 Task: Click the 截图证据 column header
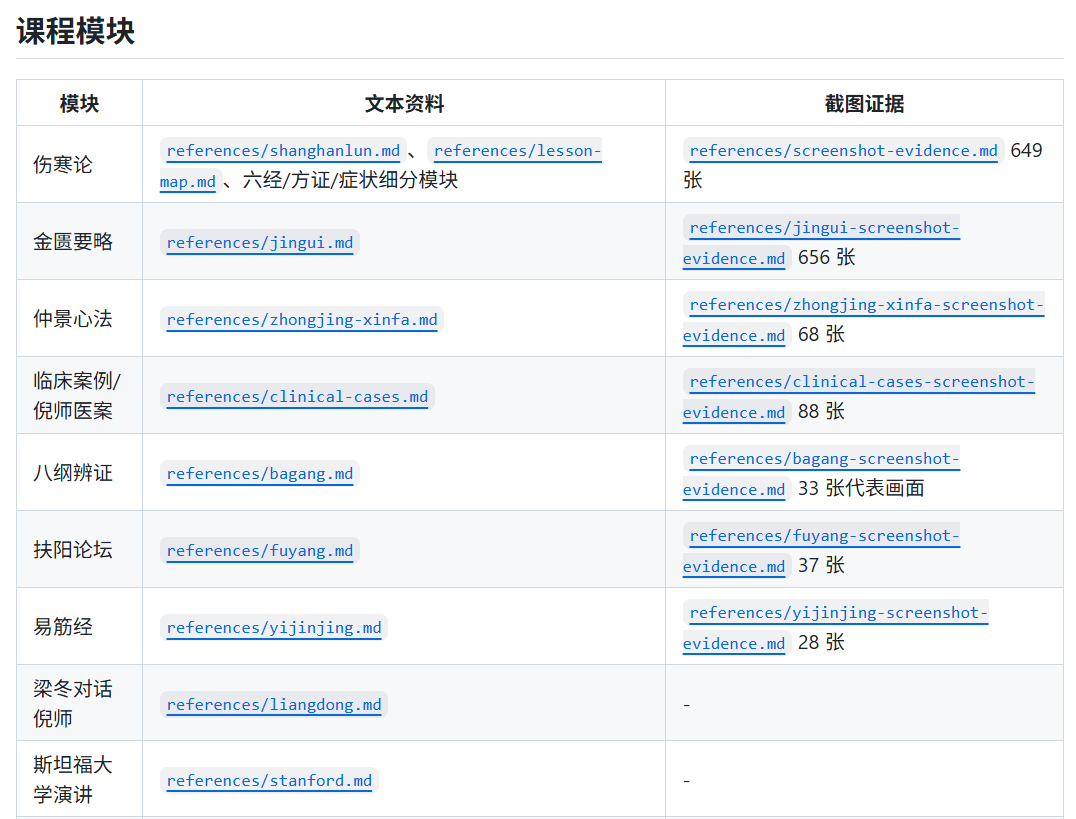click(865, 104)
